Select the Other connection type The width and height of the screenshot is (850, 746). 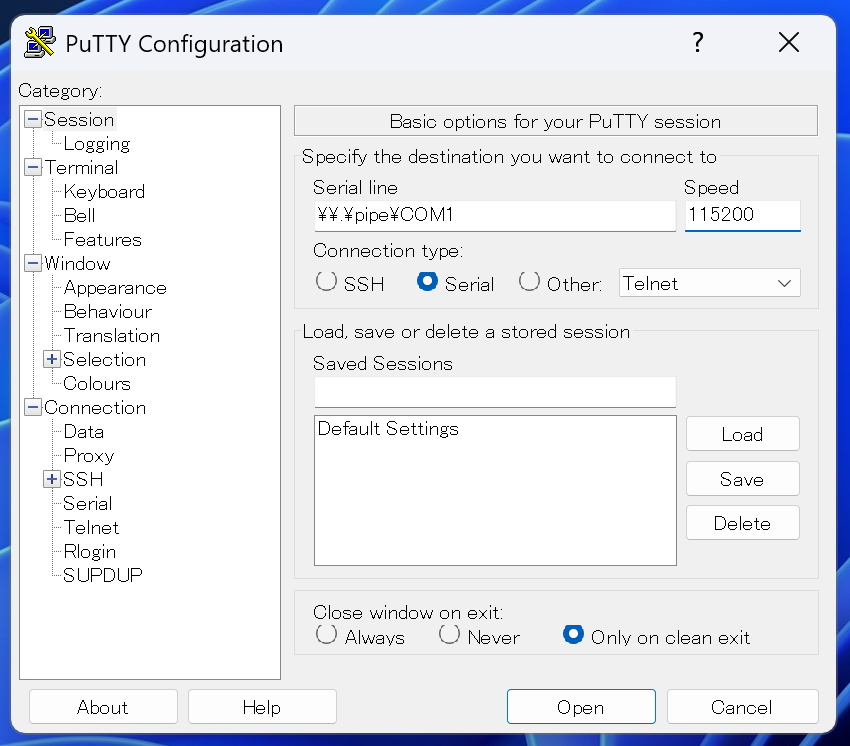coord(528,283)
